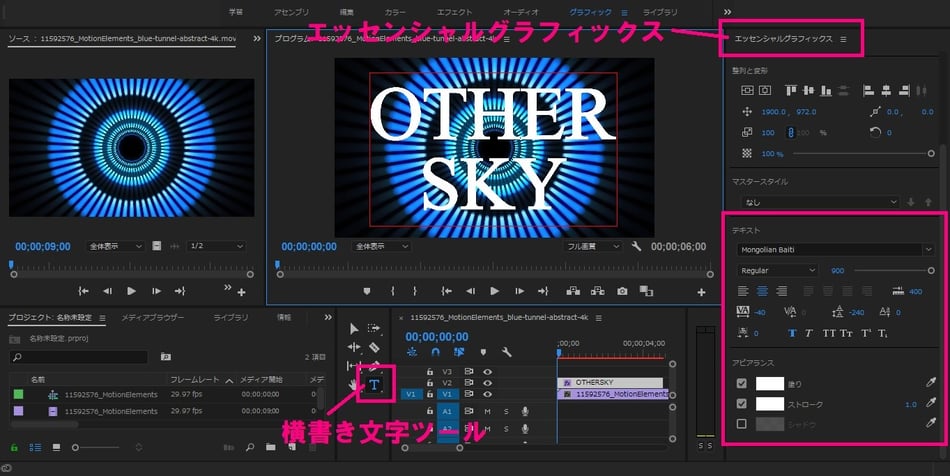Enable the シャドウ (shadow) checkbox

741,424
